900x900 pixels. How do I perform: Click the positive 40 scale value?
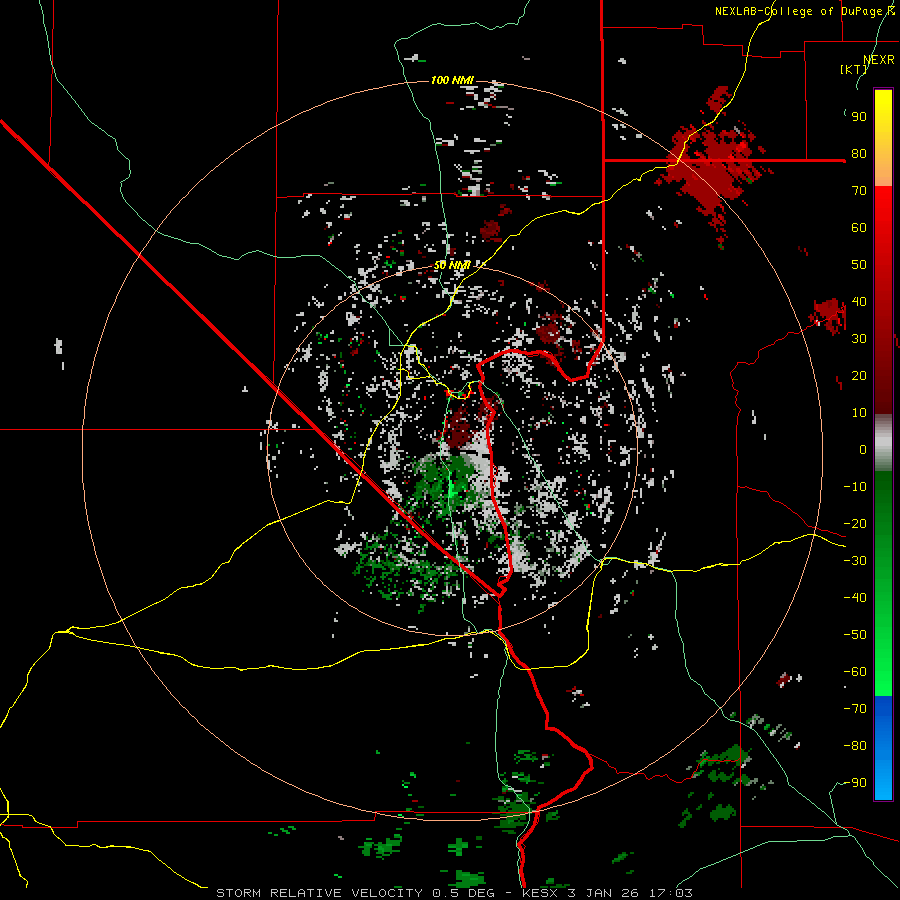tap(859, 302)
